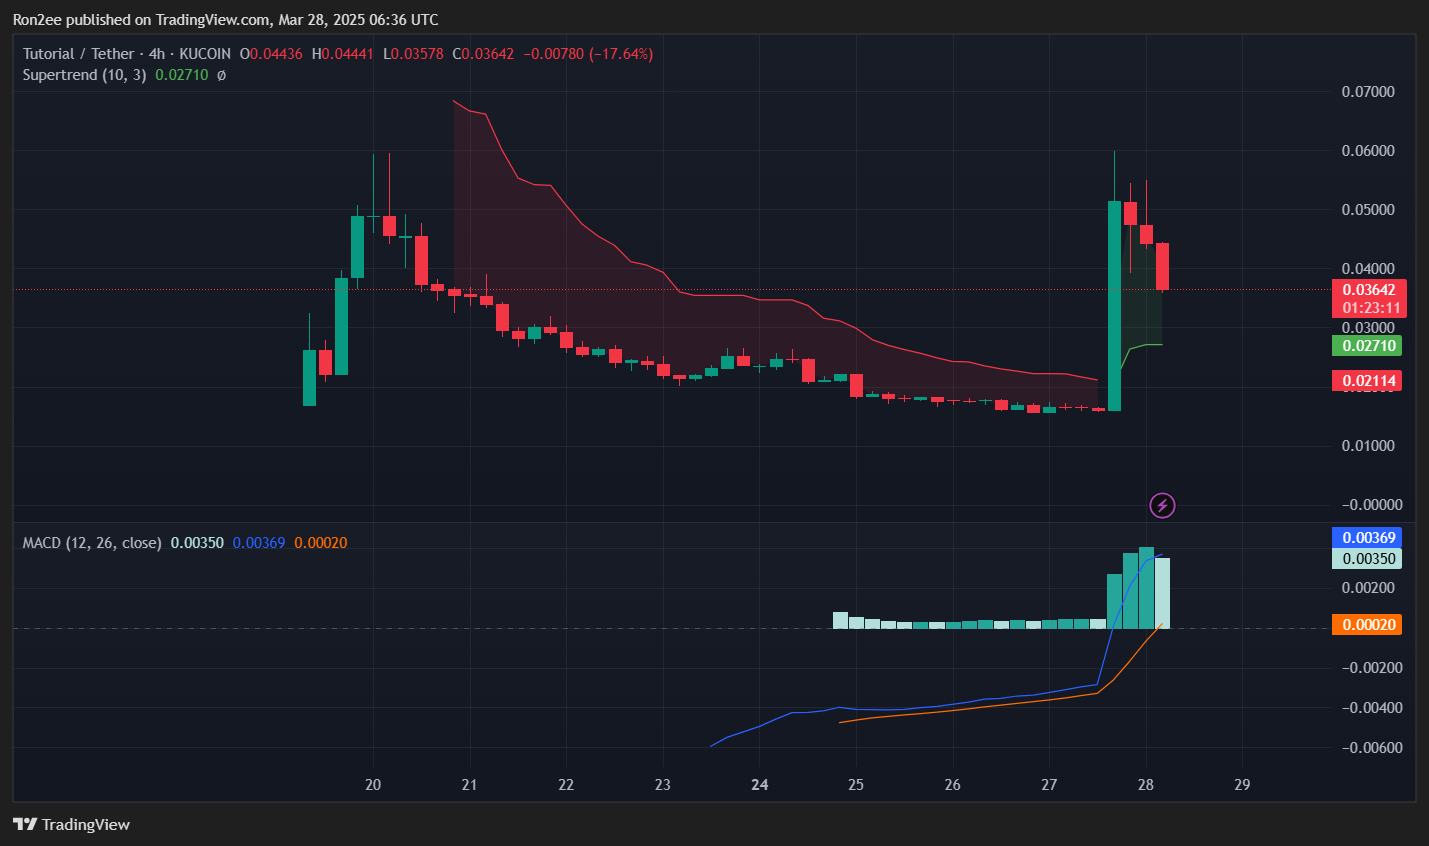
Task: Click the TradingView logo at bottom left
Action: tap(71, 824)
